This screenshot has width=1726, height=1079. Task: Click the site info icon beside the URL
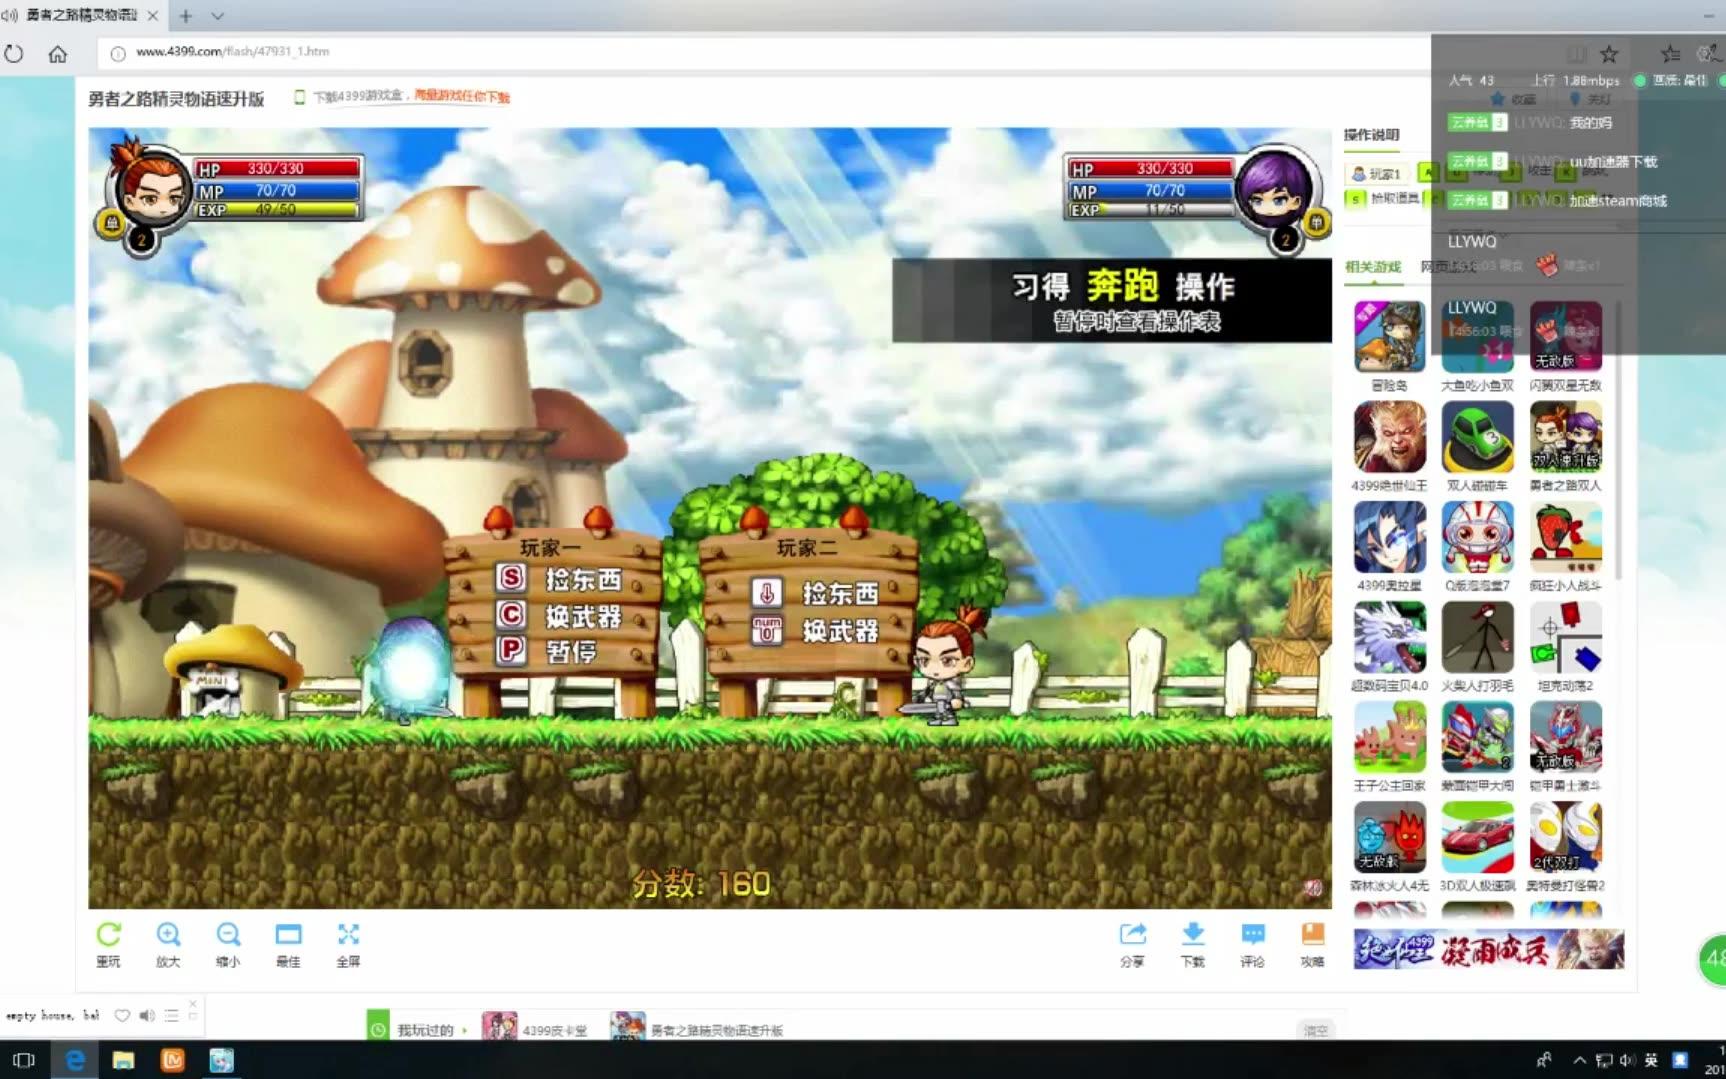pyautogui.click(x=117, y=53)
